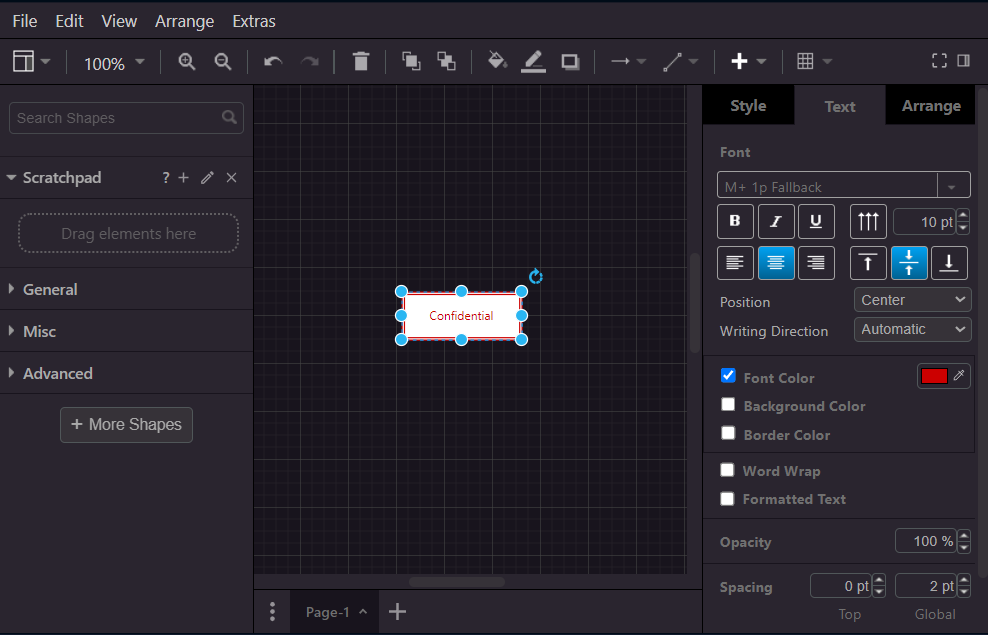Image resolution: width=988 pixels, height=635 pixels.
Task: Enable the Word Wrap checkbox
Action: pos(727,470)
